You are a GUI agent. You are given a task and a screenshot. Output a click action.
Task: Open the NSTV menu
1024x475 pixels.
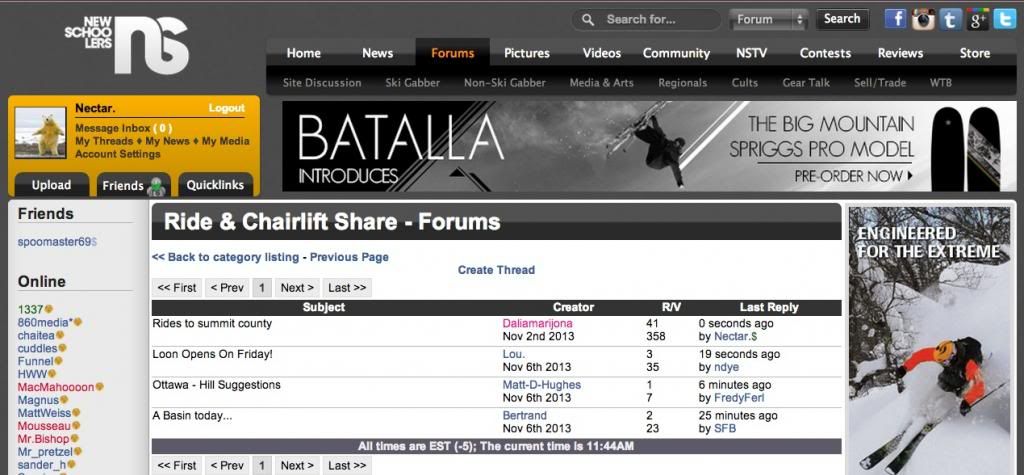(x=751, y=53)
